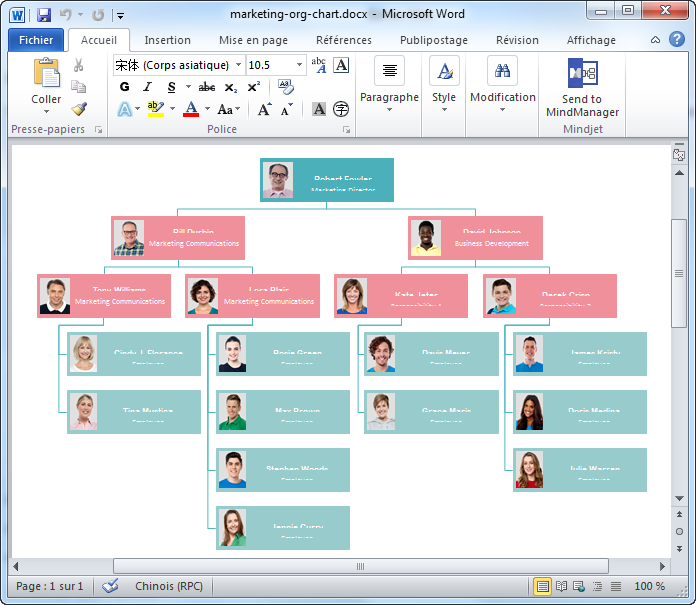Open Change Case Aa menu
Viewport: 696px width, 605px height.
pos(228,109)
